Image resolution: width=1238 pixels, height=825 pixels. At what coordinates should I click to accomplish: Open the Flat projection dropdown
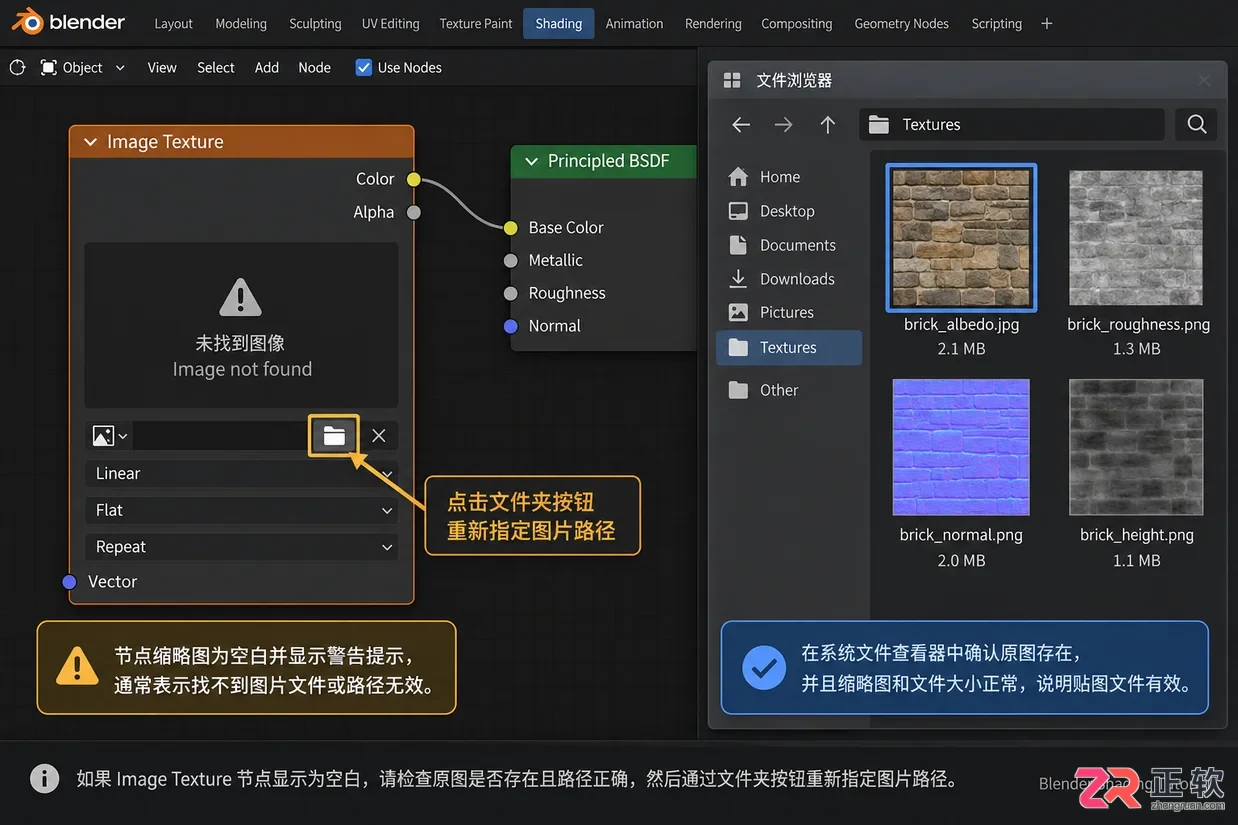click(x=241, y=510)
